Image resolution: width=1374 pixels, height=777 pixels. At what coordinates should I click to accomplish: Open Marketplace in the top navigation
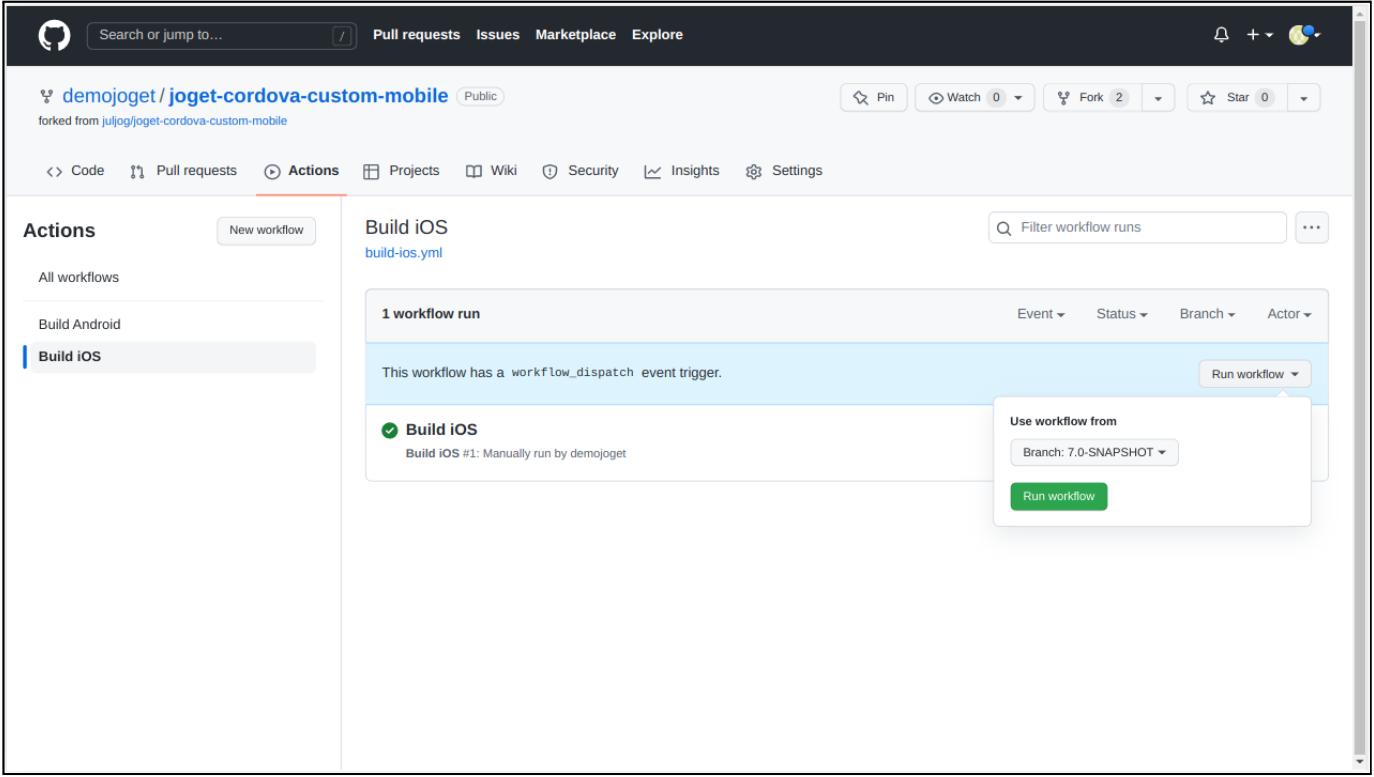(x=575, y=35)
